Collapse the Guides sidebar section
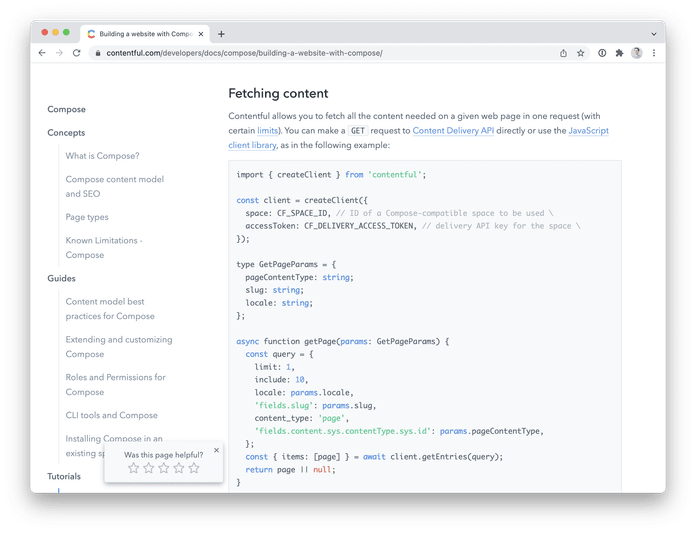 pos(61,278)
